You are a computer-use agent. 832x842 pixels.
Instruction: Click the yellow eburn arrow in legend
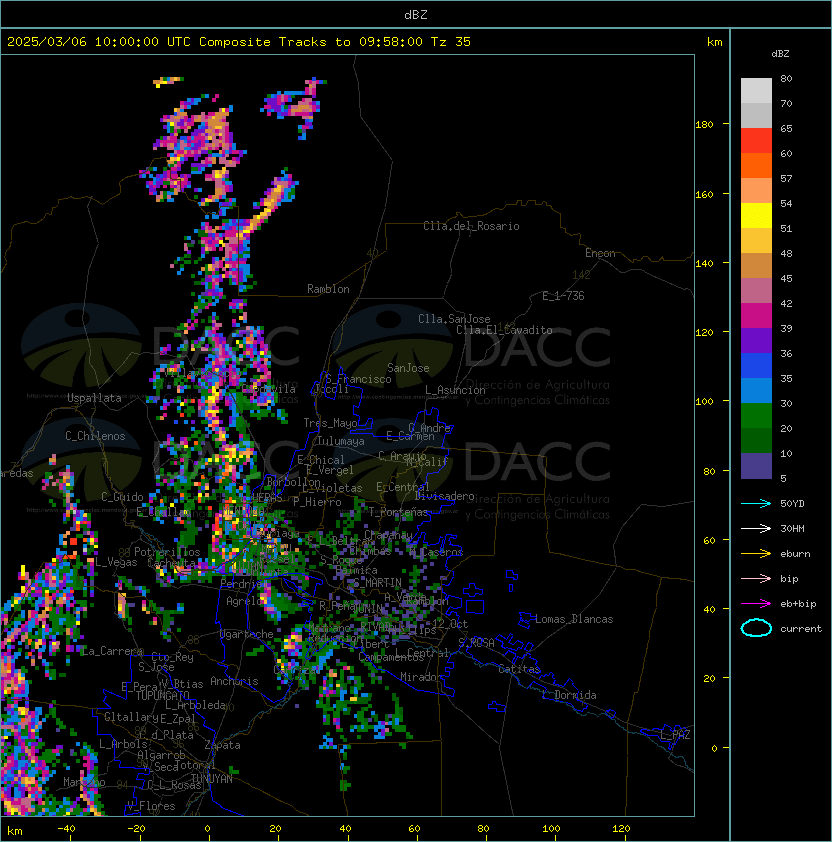(x=756, y=554)
